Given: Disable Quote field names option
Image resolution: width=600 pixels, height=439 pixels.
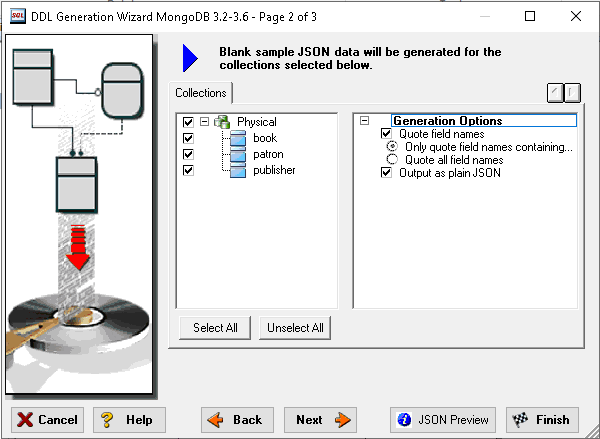Looking at the screenshot, I should 386,134.
